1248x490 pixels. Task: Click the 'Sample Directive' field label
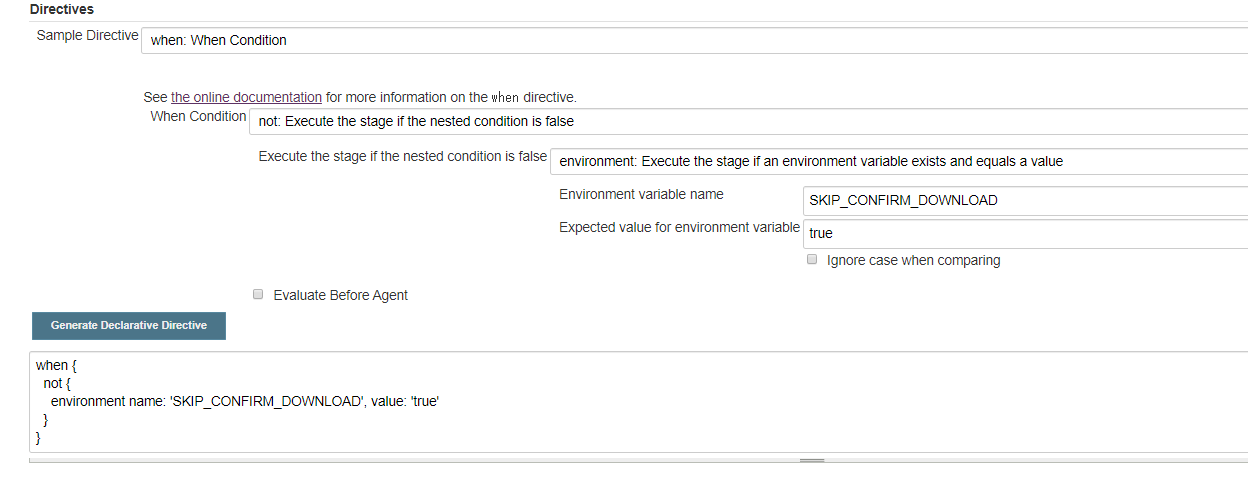87,35
